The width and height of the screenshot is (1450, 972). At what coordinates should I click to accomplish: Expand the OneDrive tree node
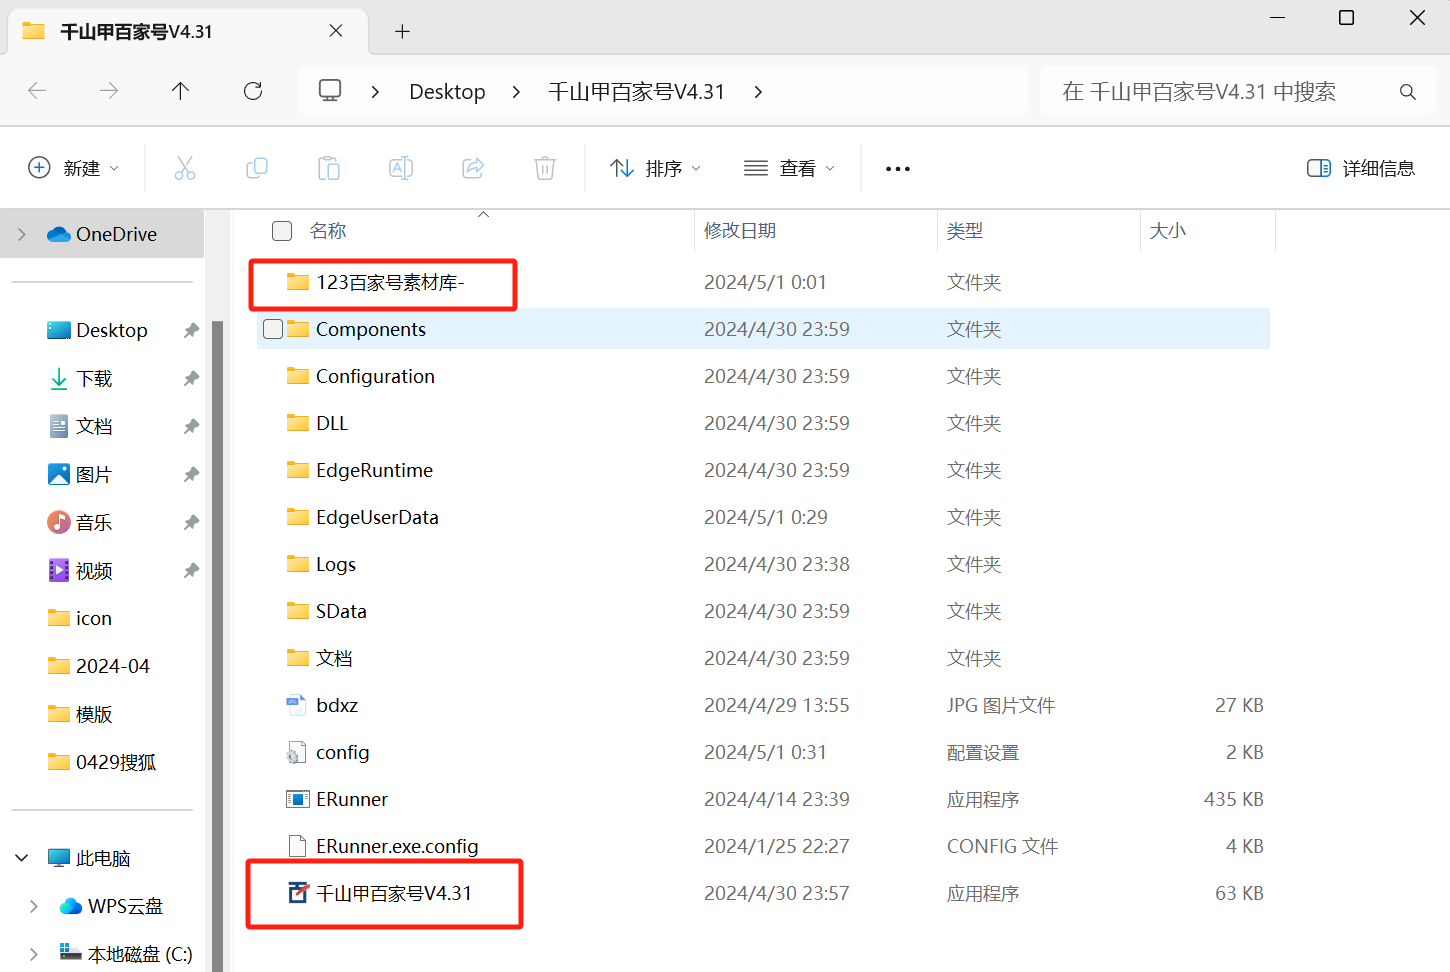22,234
